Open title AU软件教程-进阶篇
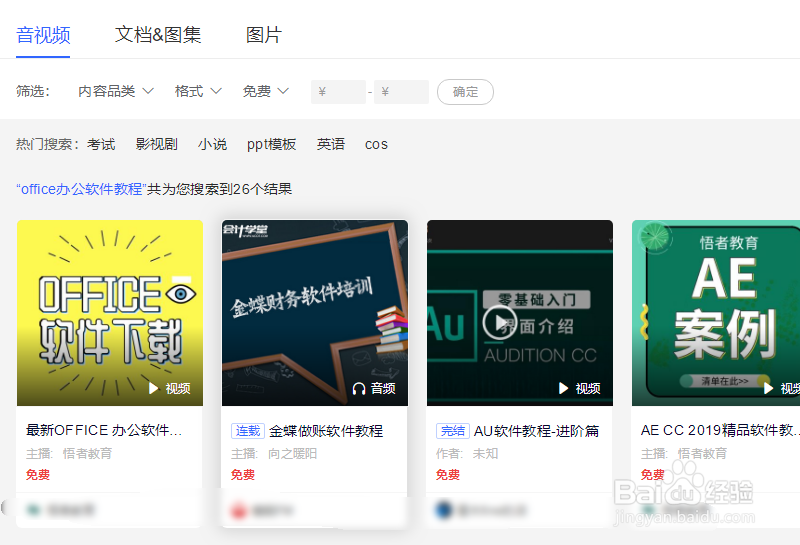 (536, 431)
